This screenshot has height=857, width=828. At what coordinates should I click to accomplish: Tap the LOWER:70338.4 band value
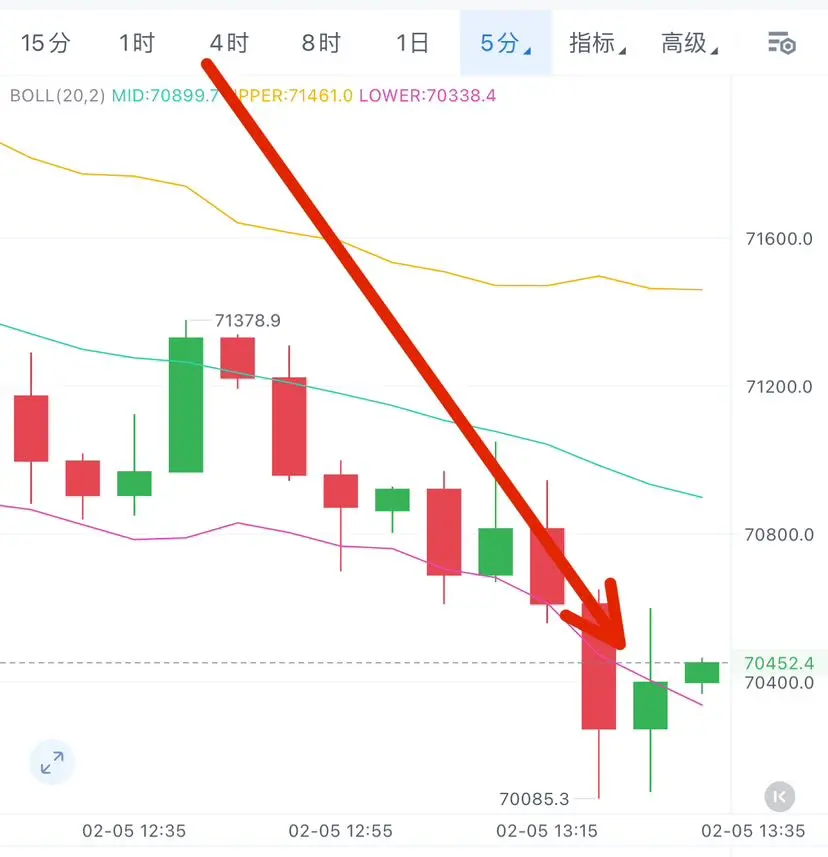tap(427, 96)
